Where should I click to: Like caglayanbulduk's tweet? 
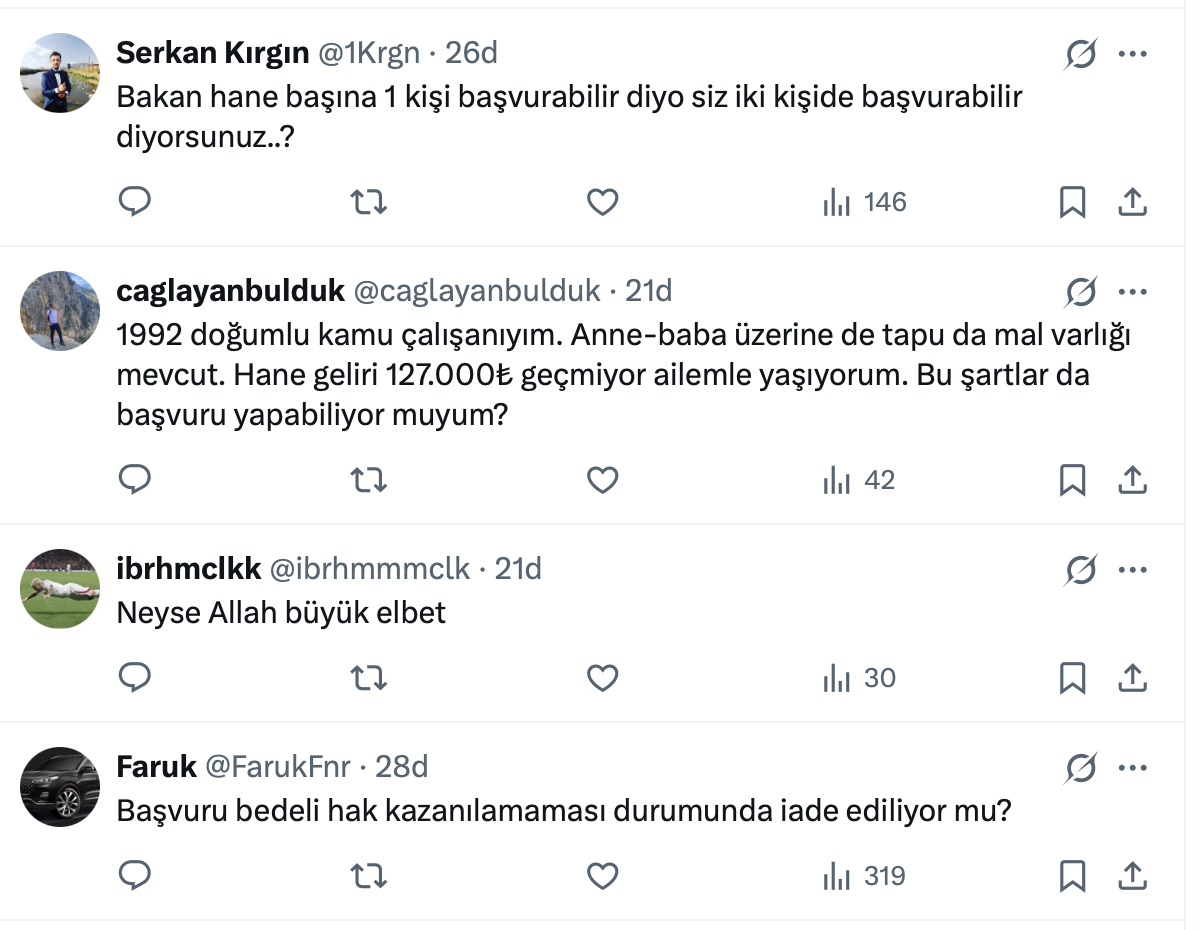(602, 480)
